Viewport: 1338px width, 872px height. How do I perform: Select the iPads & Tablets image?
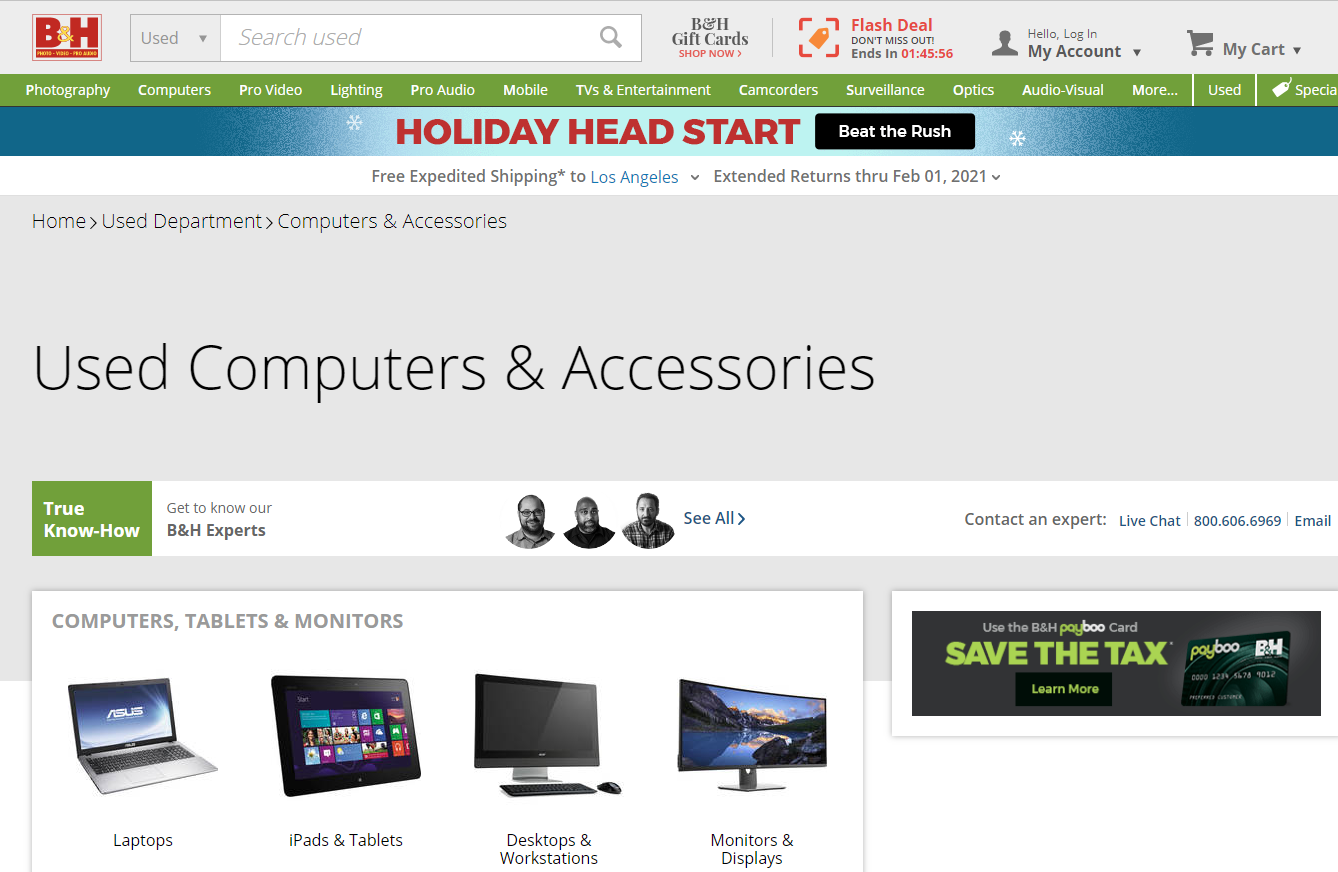click(346, 735)
